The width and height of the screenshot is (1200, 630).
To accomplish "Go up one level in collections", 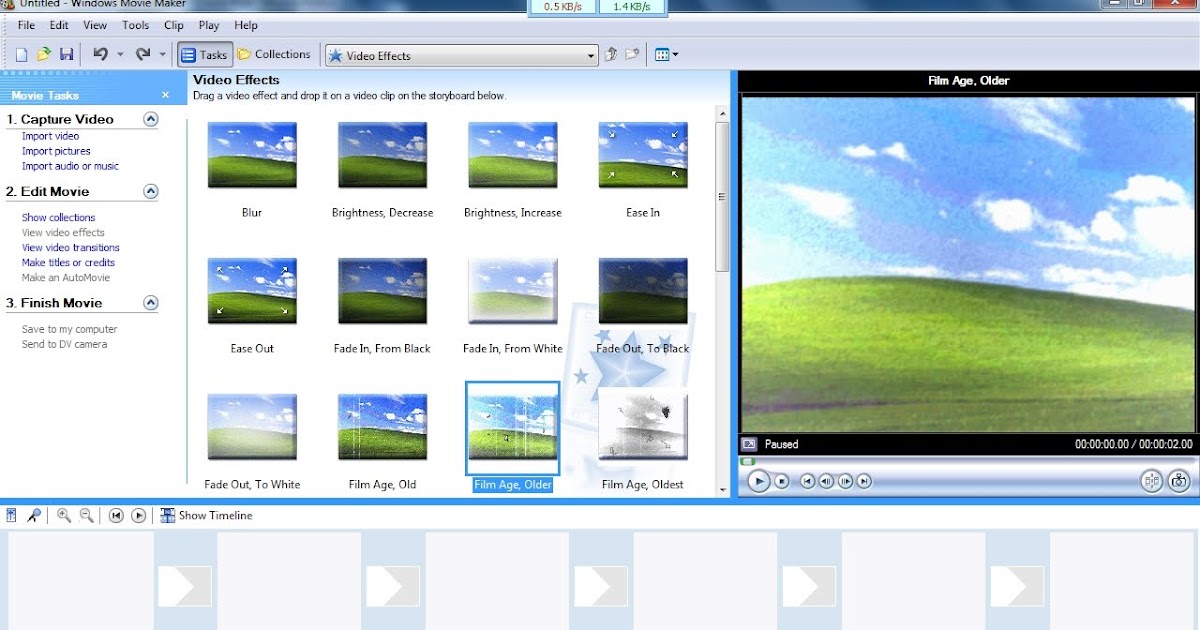I will pos(611,55).
